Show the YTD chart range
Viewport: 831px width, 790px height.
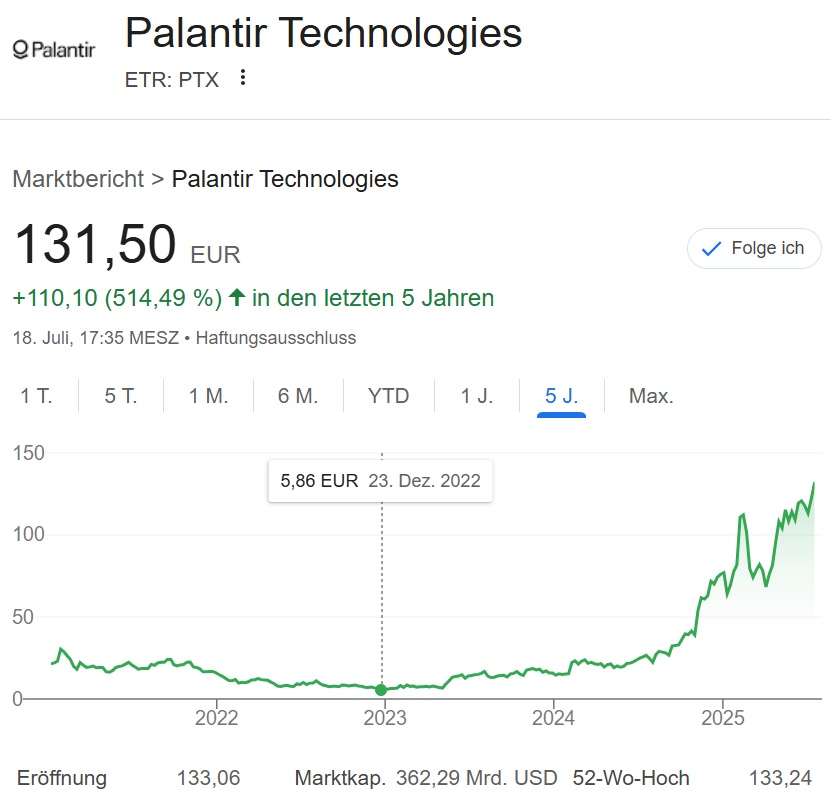pyautogui.click(x=388, y=396)
